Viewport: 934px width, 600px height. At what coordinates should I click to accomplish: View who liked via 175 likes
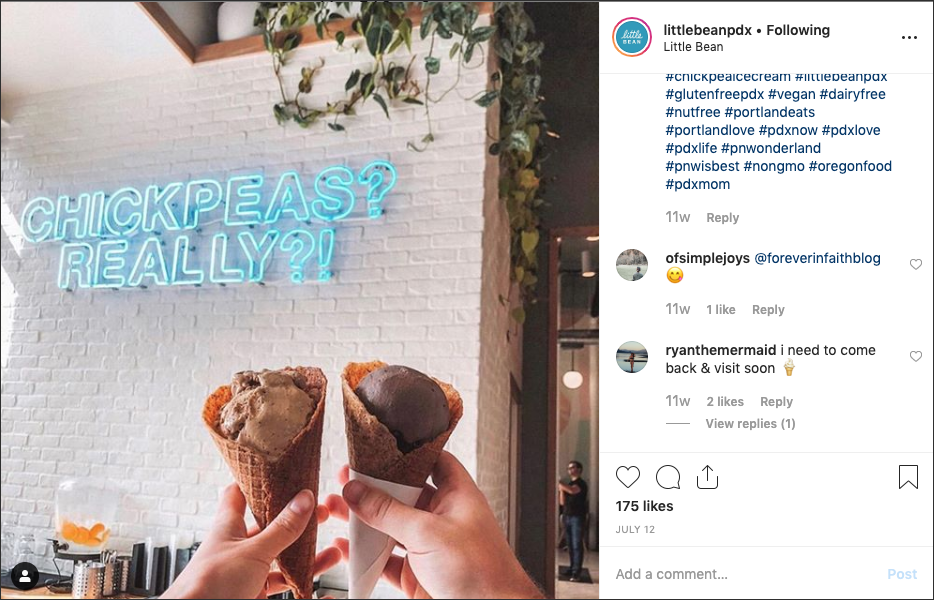coord(645,506)
